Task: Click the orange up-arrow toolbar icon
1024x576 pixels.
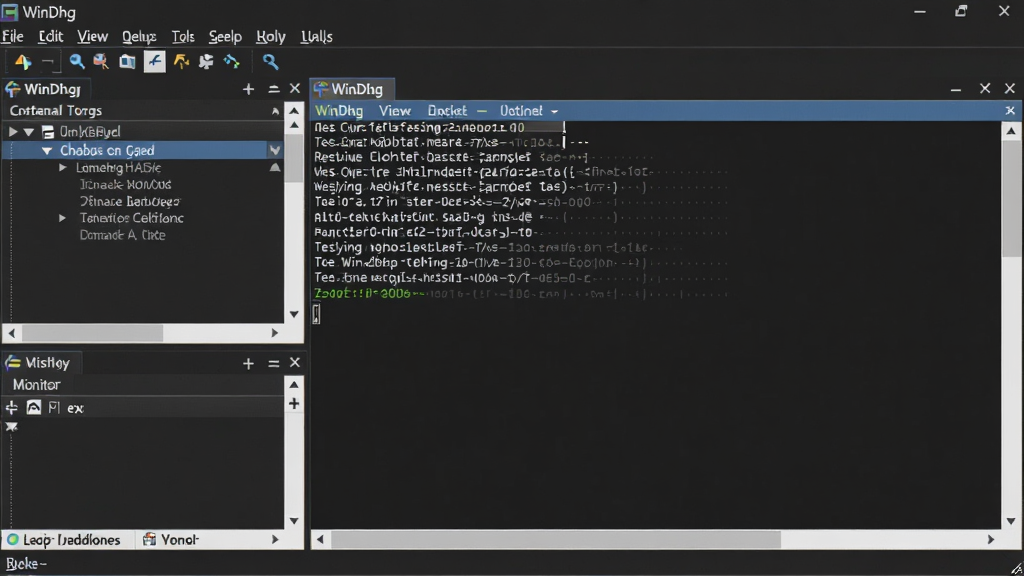Action: pyautogui.click(x=23, y=61)
